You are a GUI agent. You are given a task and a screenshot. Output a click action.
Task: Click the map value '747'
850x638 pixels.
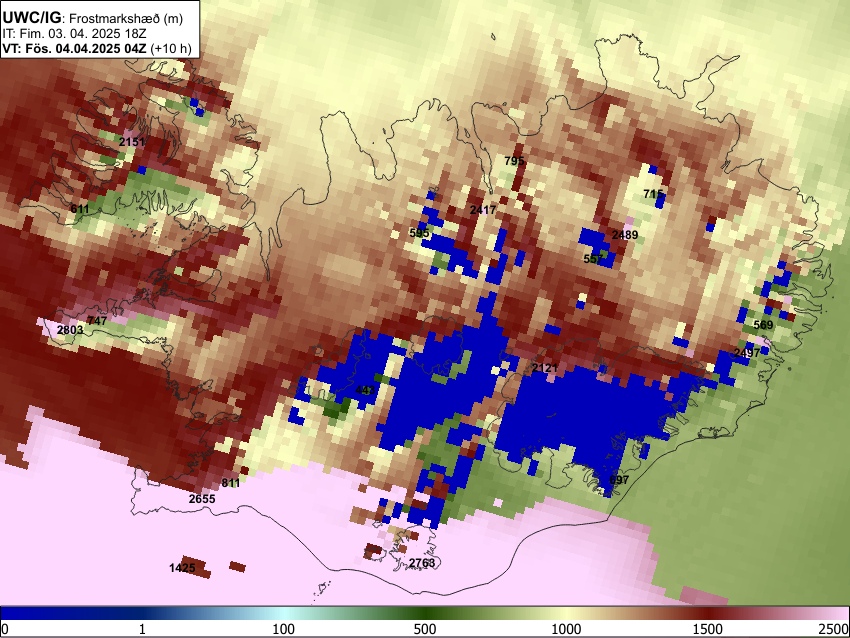point(97,321)
